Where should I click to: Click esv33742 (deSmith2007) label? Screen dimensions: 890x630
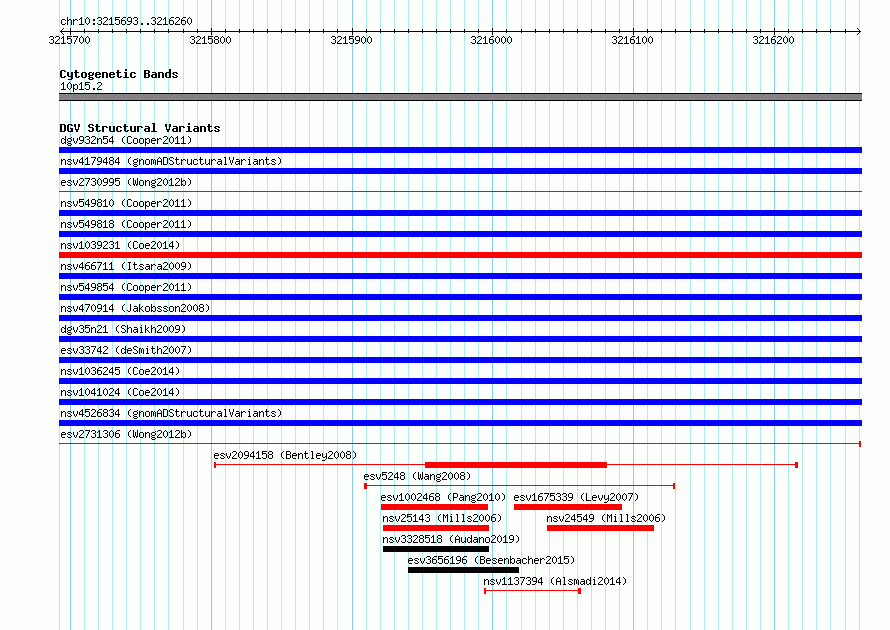[126, 350]
